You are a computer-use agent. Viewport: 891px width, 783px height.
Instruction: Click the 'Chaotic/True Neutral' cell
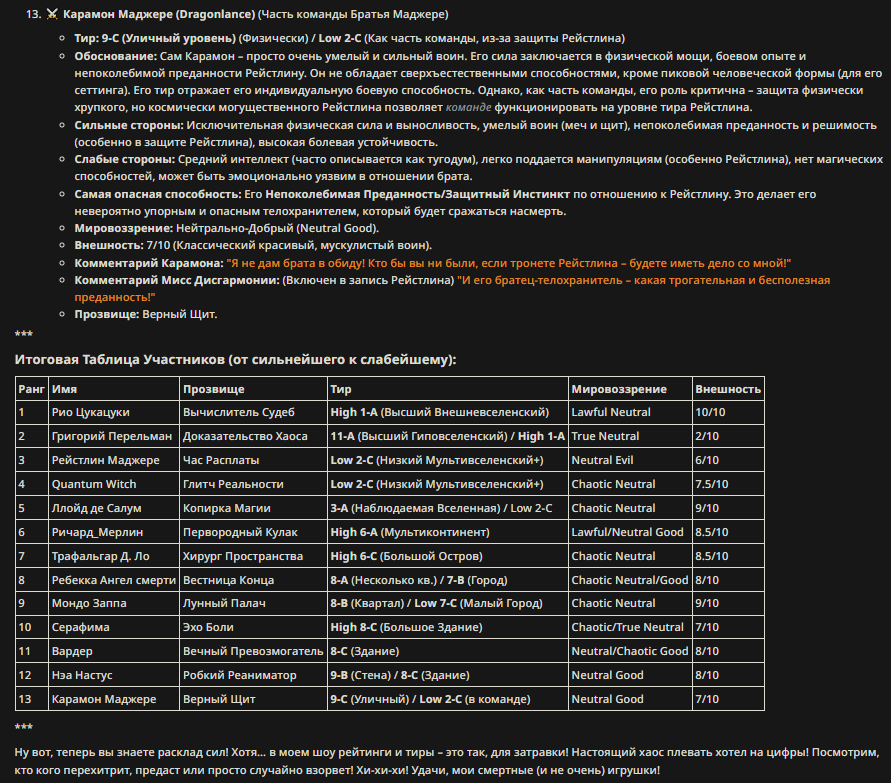[x=630, y=627]
